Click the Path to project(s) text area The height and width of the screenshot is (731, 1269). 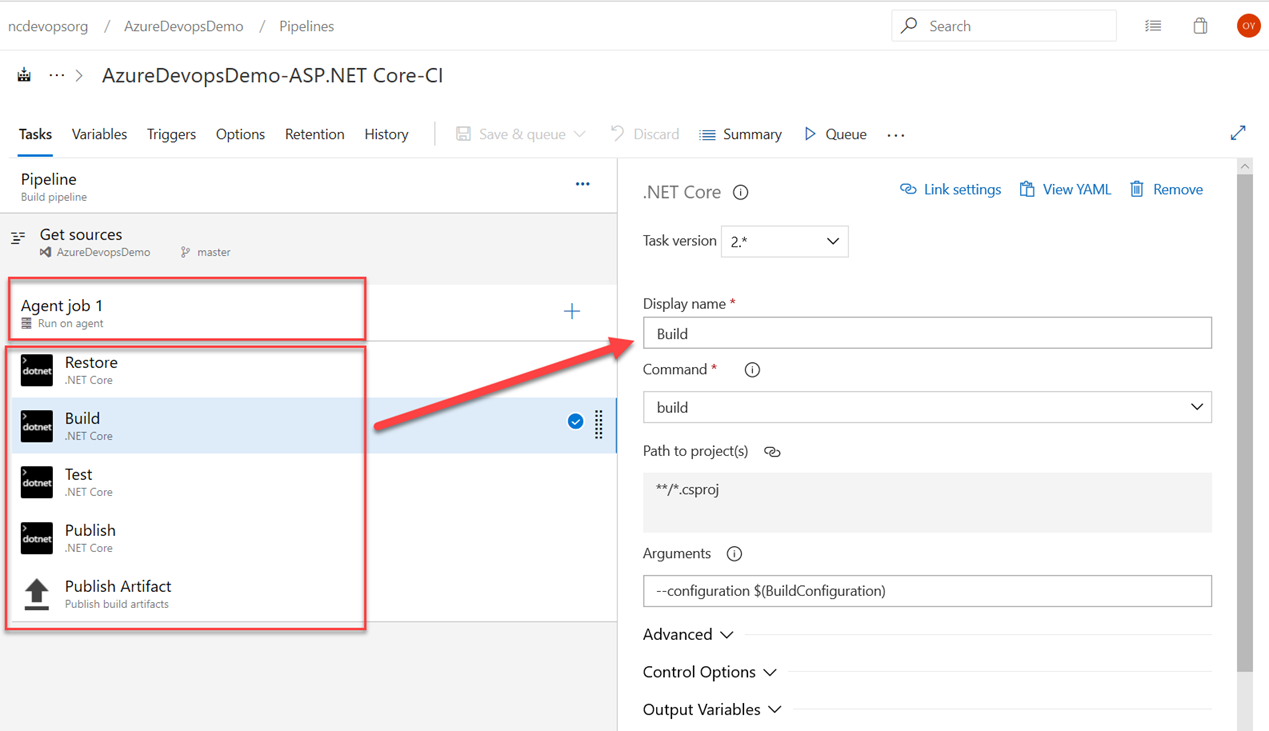pos(927,502)
